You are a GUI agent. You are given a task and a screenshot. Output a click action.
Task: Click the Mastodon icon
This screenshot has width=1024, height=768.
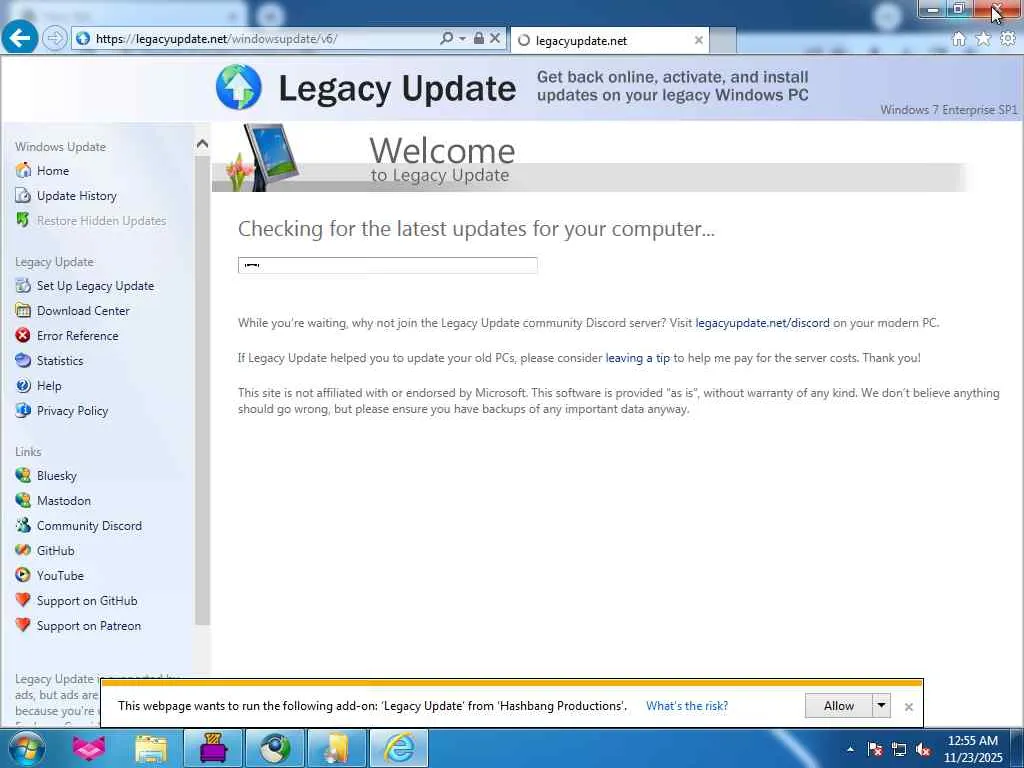[x=23, y=500]
